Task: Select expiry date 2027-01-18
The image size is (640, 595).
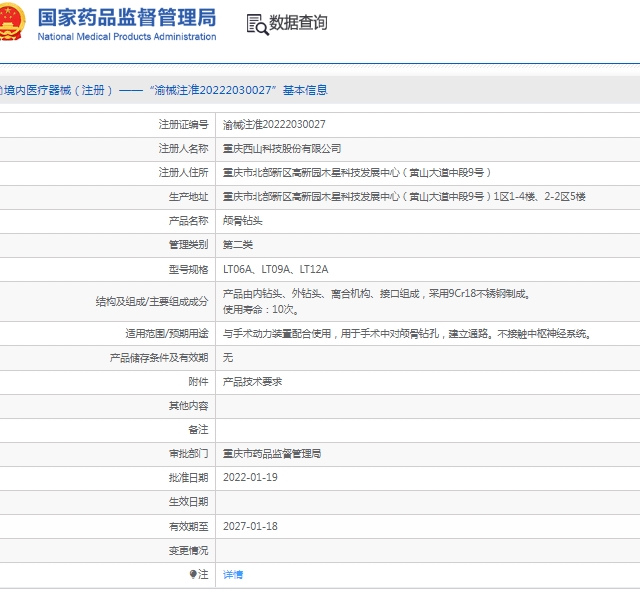Action: (x=250, y=526)
